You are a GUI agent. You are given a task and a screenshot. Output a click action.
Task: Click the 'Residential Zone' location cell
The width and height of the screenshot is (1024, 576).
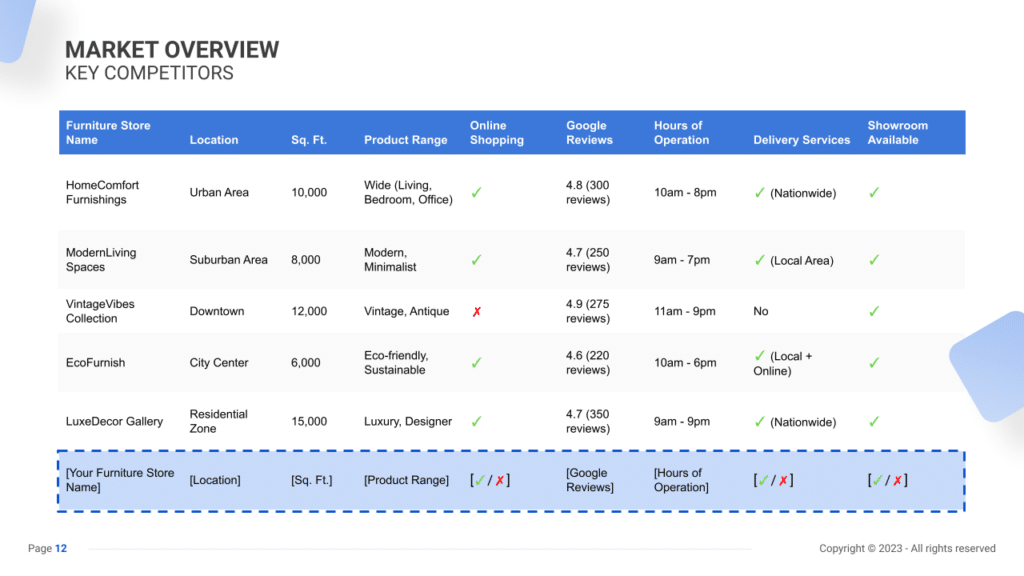click(x=218, y=421)
